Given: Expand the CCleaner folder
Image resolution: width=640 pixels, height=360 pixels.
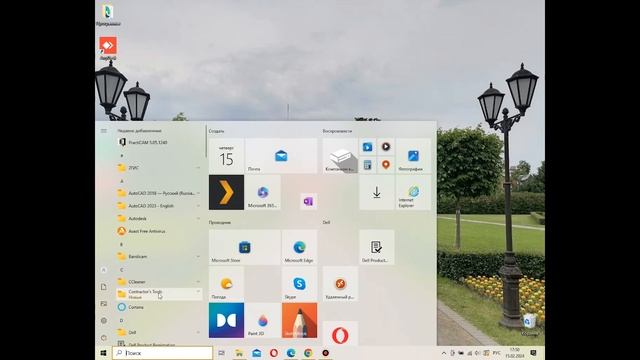Looking at the screenshot, I should tap(159, 282).
